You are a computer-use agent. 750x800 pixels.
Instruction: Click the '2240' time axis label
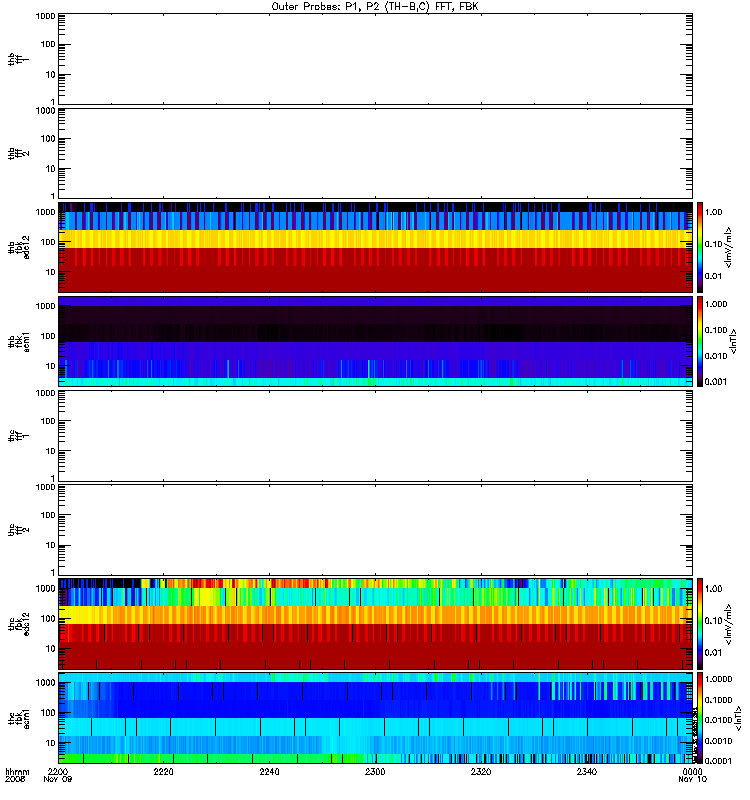point(269,771)
